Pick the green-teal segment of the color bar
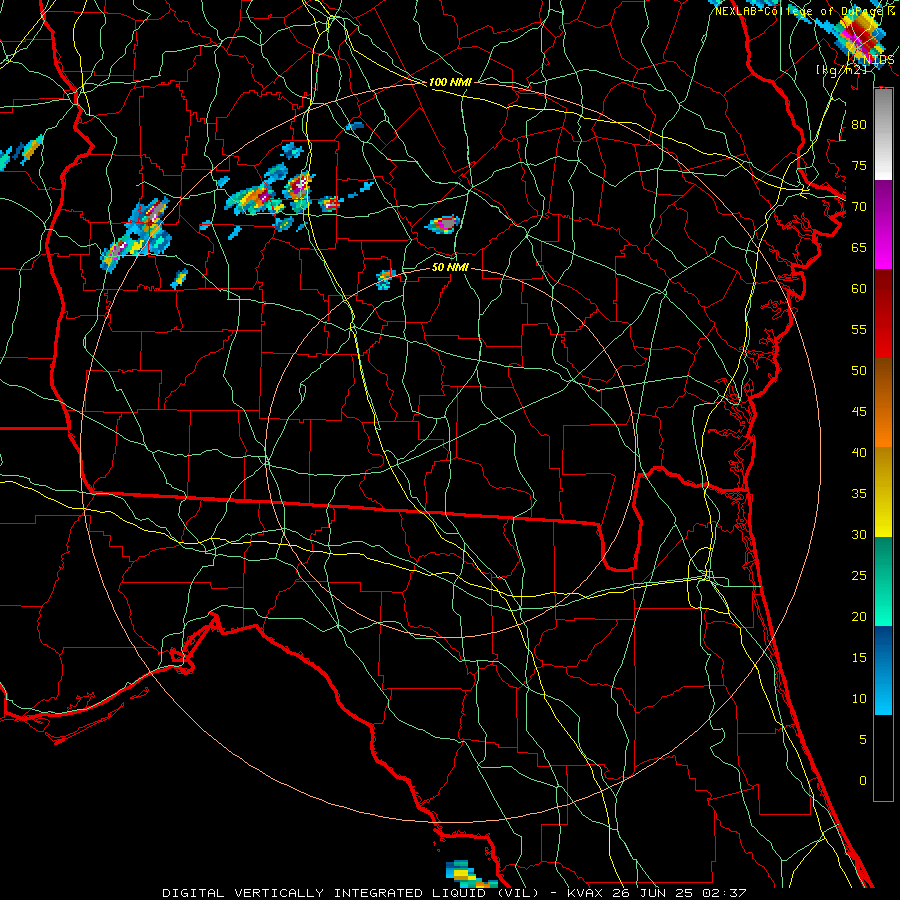This screenshot has width=900, height=900. [883, 581]
